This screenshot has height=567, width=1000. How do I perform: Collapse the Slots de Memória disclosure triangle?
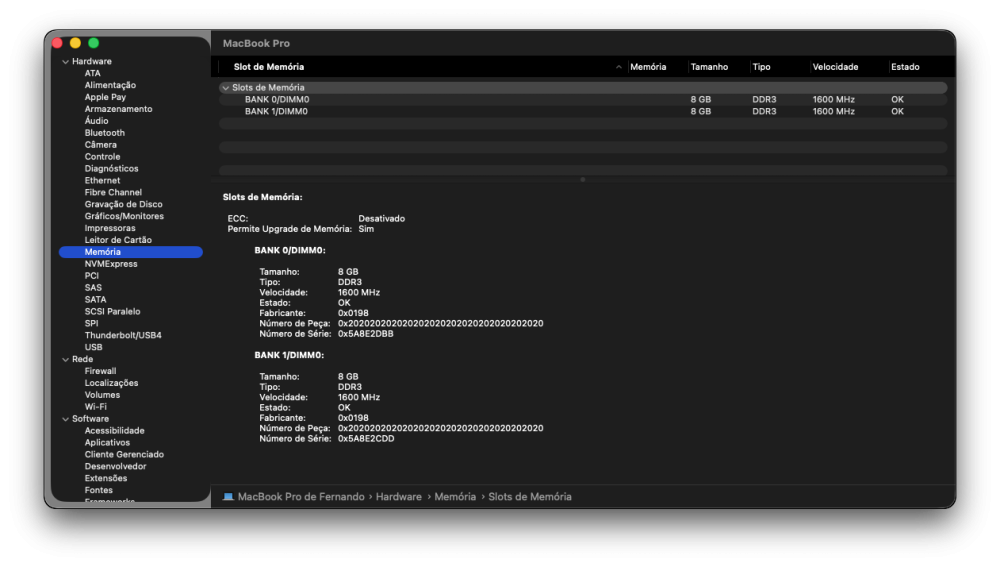(x=225, y=88)
